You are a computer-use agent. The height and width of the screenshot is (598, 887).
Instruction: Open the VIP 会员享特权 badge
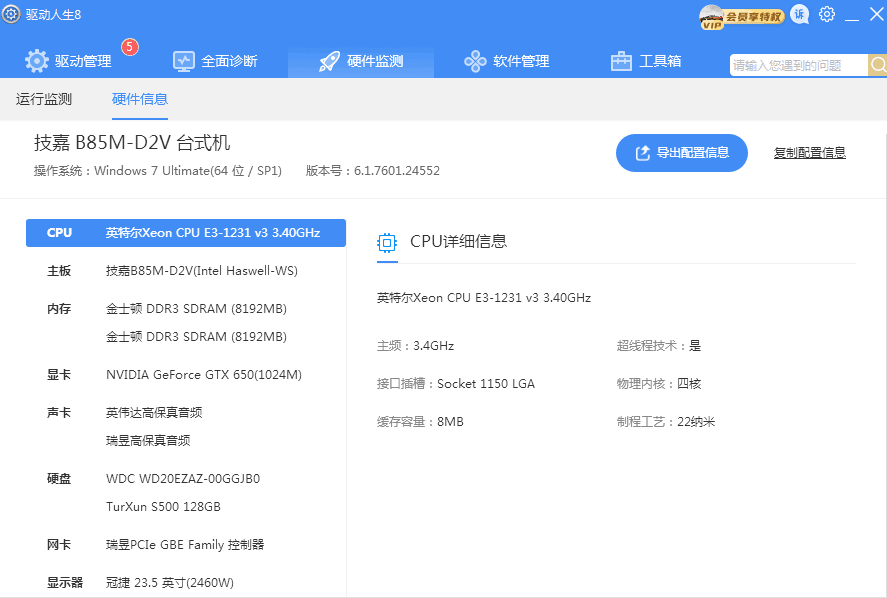pyautogui.click(x=742, y=16)
